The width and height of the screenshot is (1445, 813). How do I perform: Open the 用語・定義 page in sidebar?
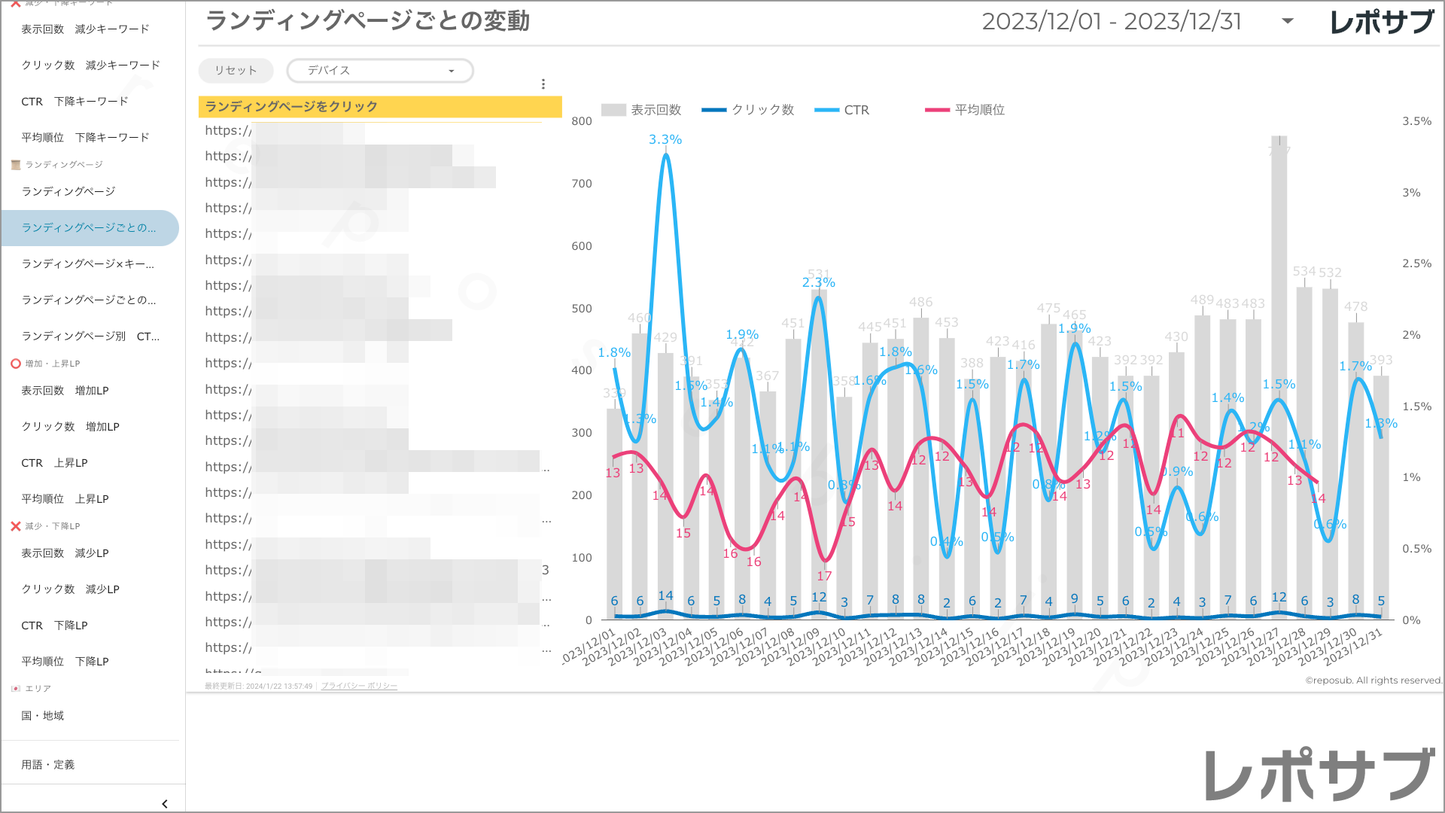point(48,765)
